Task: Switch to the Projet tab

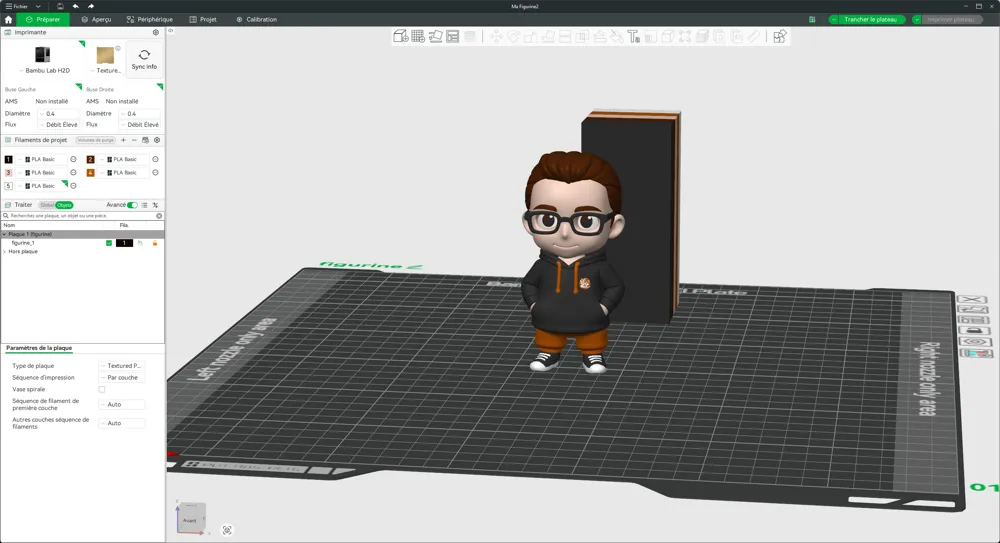Action: 203,20
